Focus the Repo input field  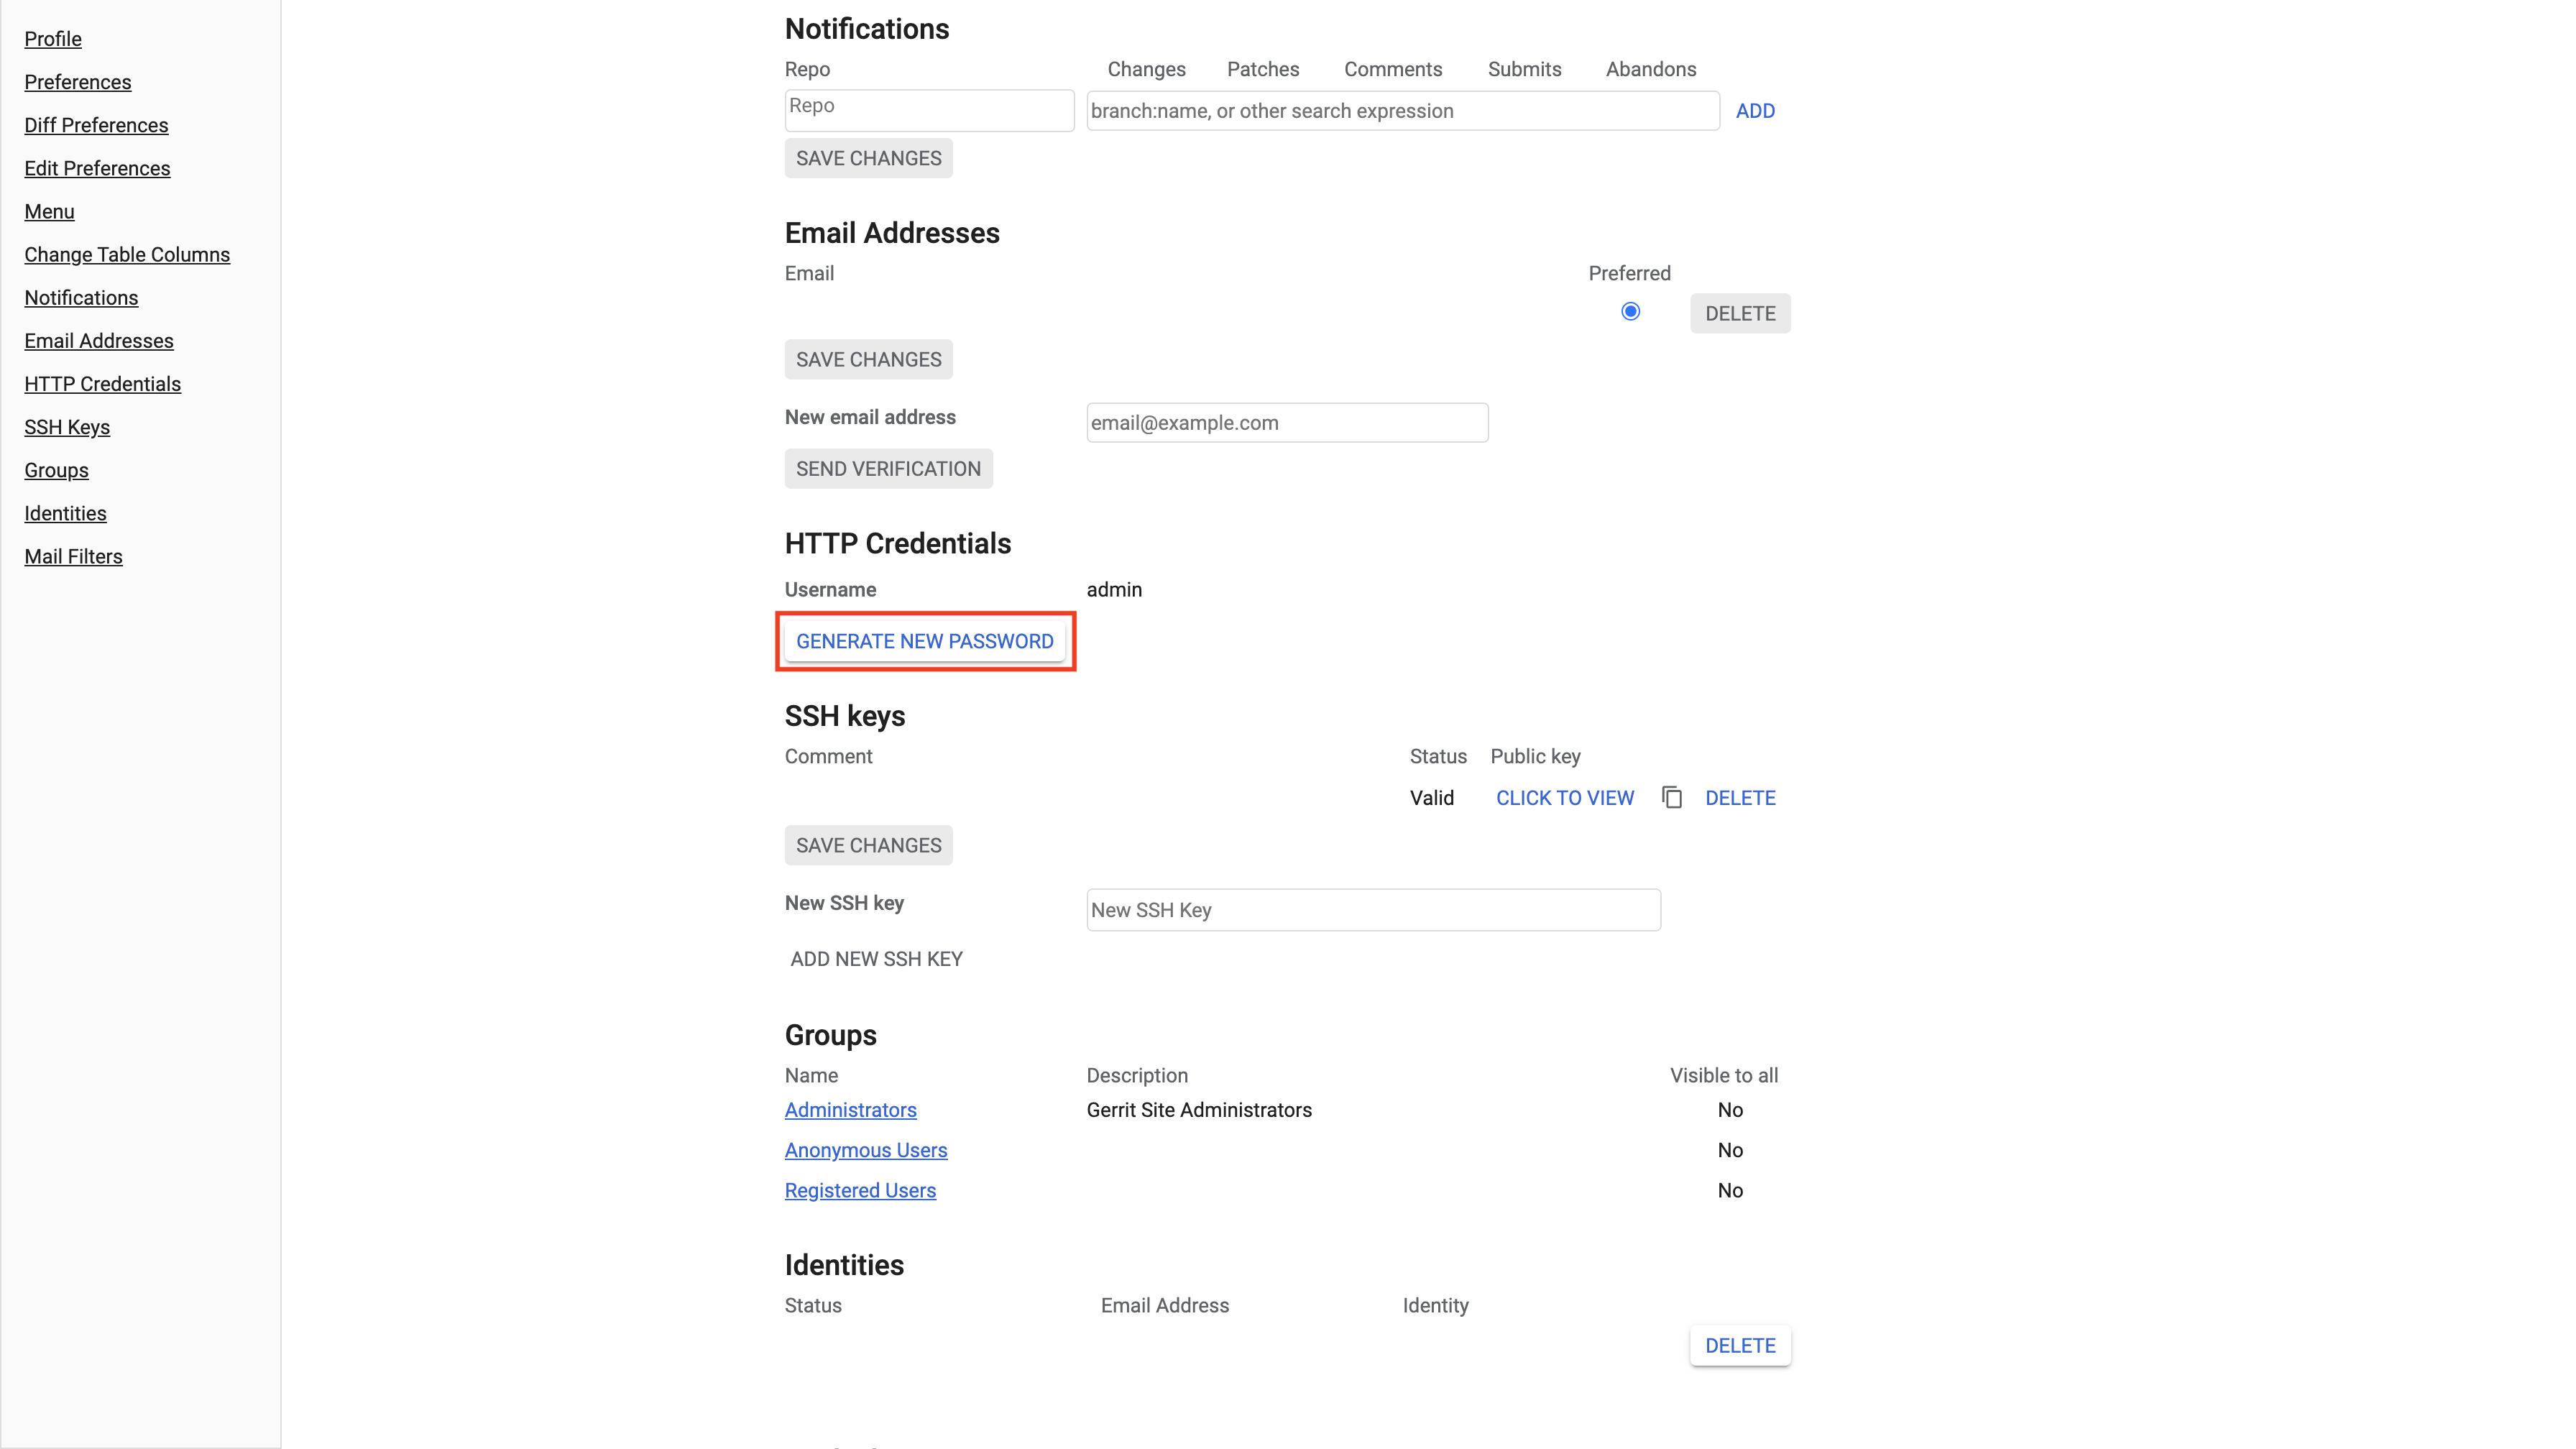tap(928, 109)
